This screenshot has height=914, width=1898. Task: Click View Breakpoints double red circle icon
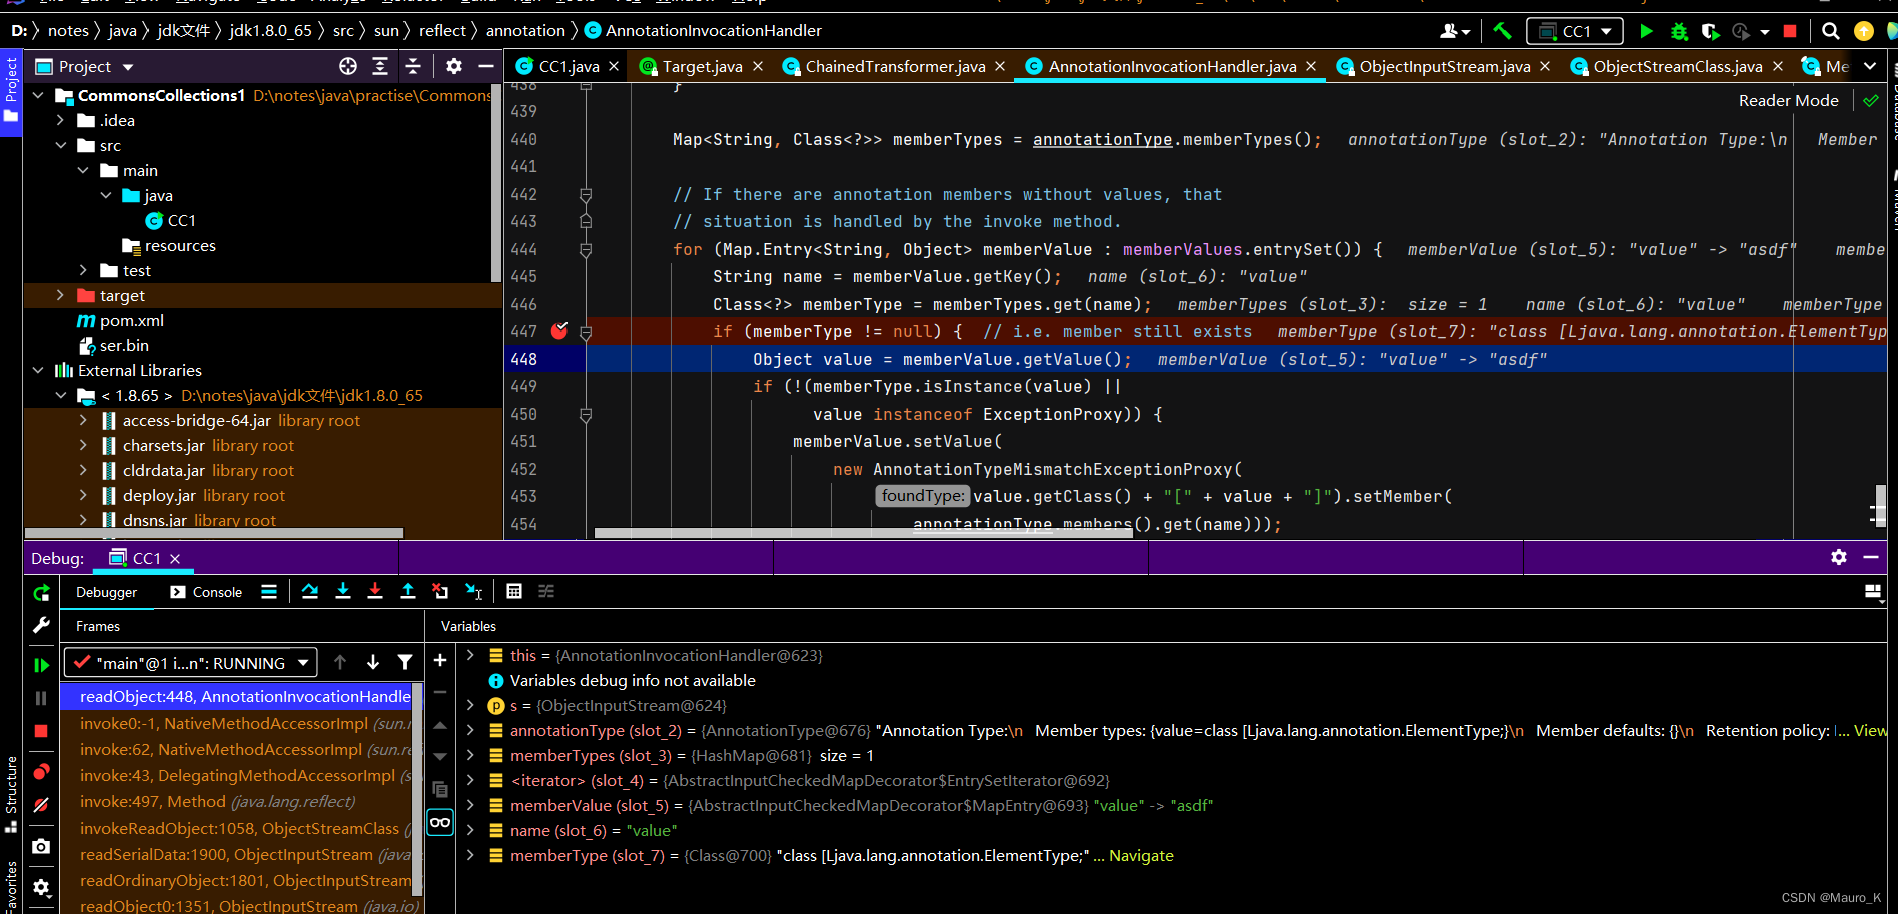(41, 772)
